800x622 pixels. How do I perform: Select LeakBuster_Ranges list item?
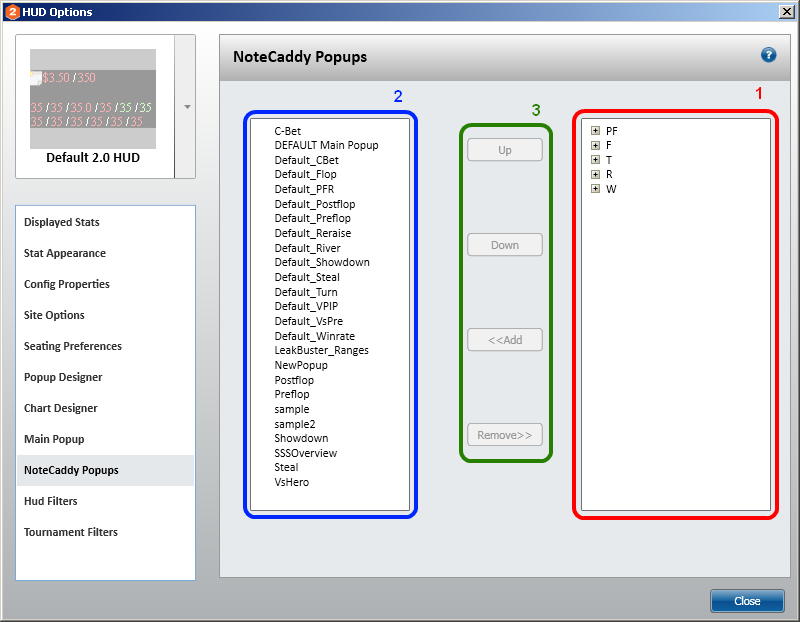click(x=321, y=351)
